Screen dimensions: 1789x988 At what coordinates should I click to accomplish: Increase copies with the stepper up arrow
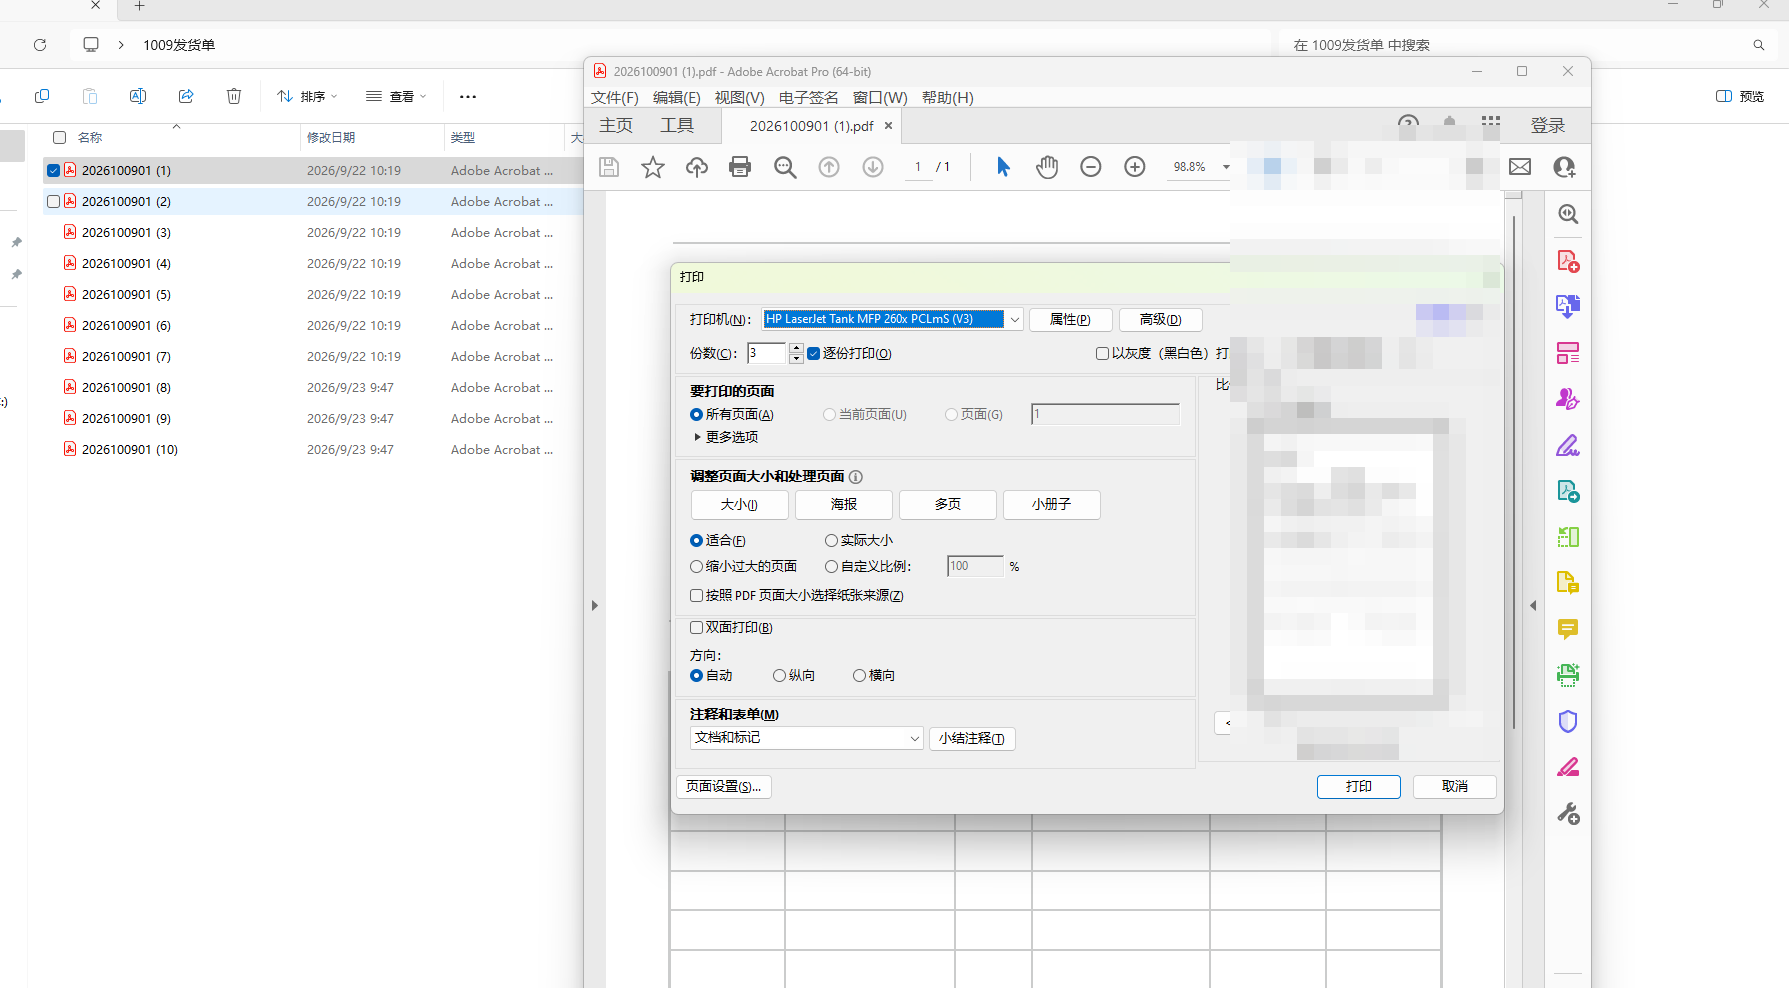pyautogui.click(x=796, y=348)
